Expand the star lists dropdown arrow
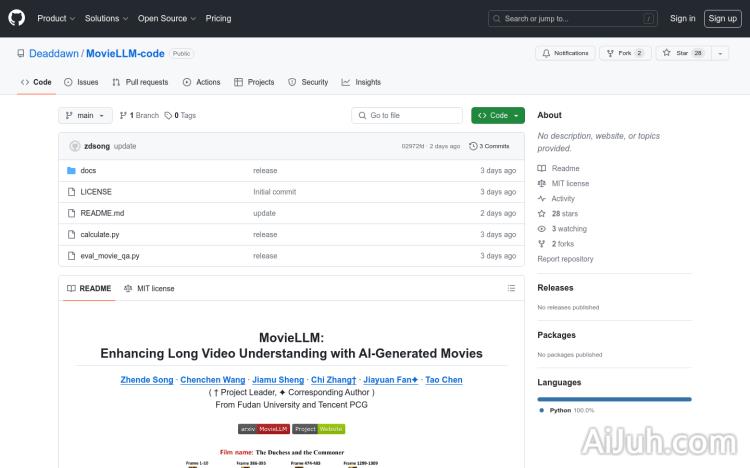 (x=721, y=53)
